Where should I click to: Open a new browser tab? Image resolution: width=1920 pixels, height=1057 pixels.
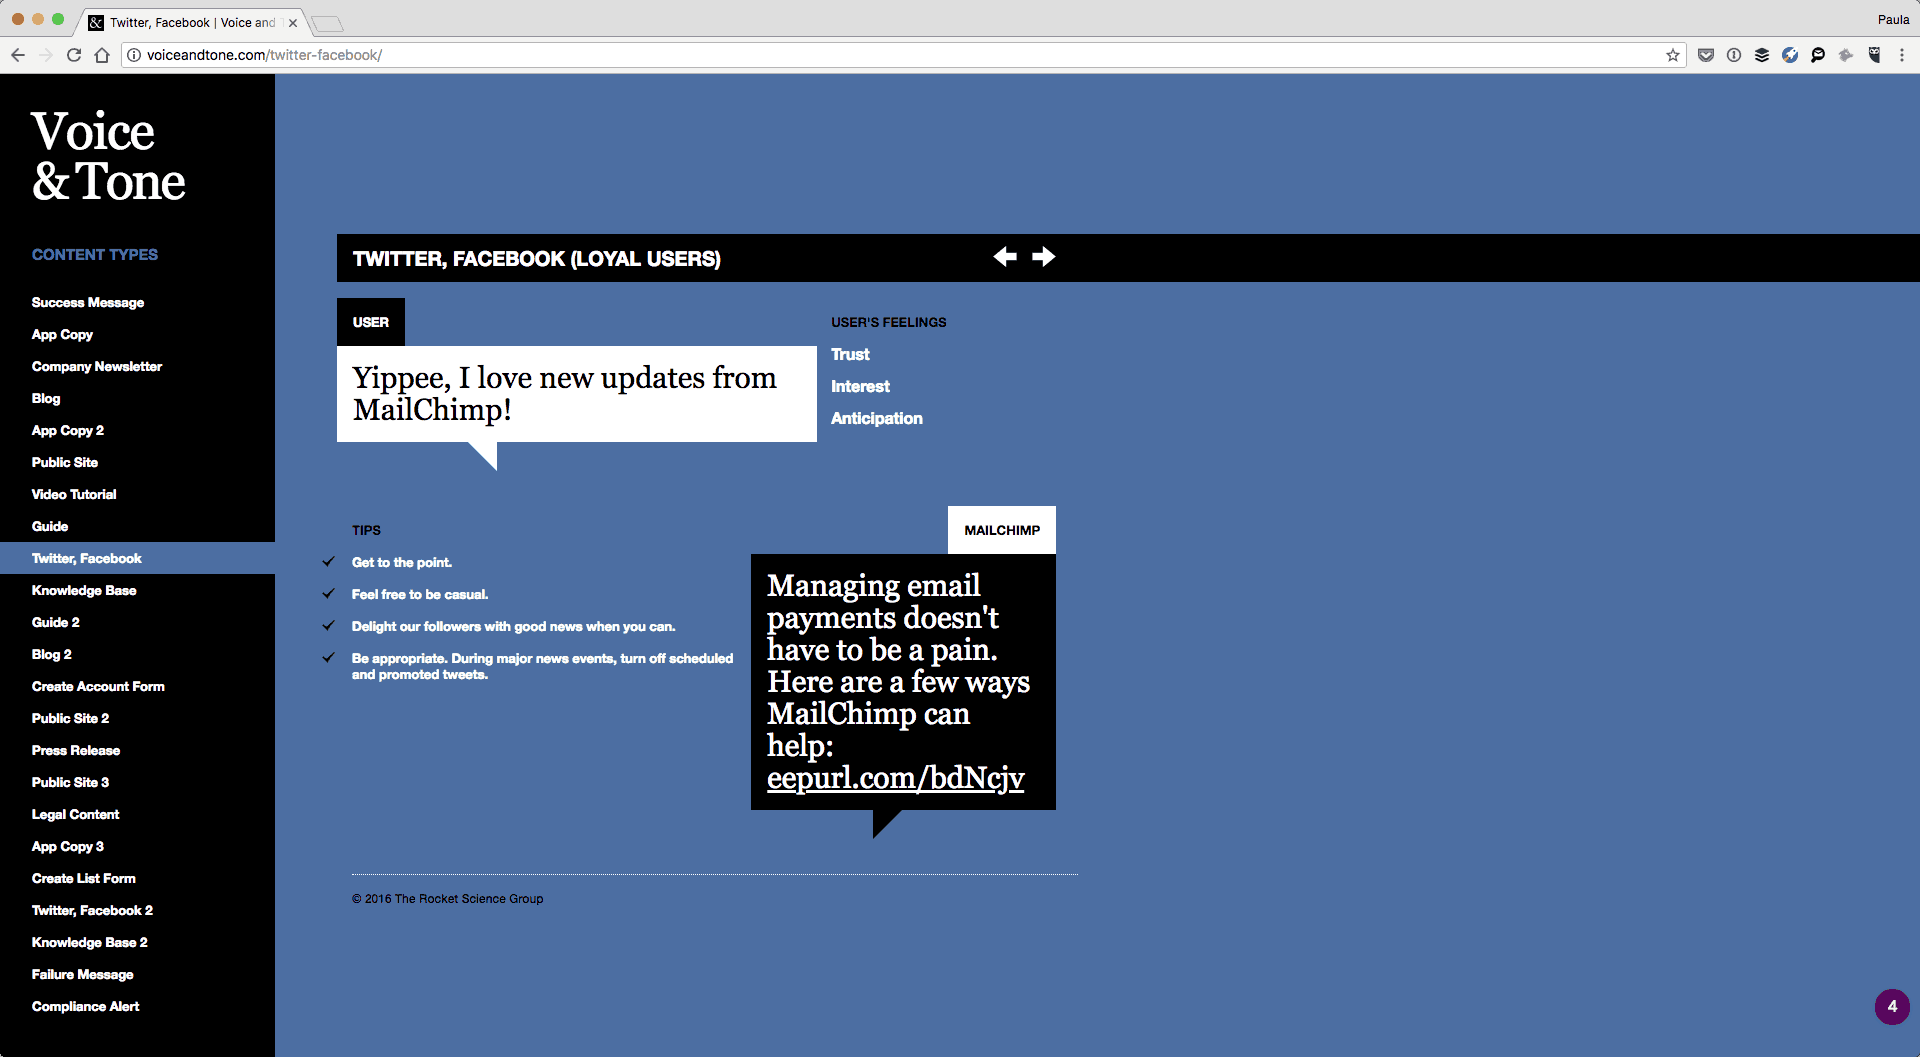coord(328,23)
